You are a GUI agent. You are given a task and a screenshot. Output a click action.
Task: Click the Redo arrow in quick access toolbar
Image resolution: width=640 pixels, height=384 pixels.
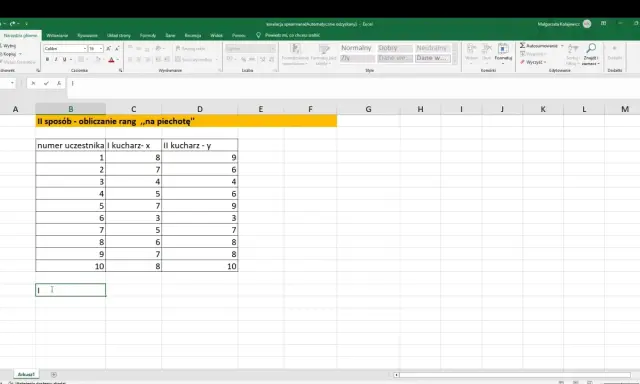[13, 24]
